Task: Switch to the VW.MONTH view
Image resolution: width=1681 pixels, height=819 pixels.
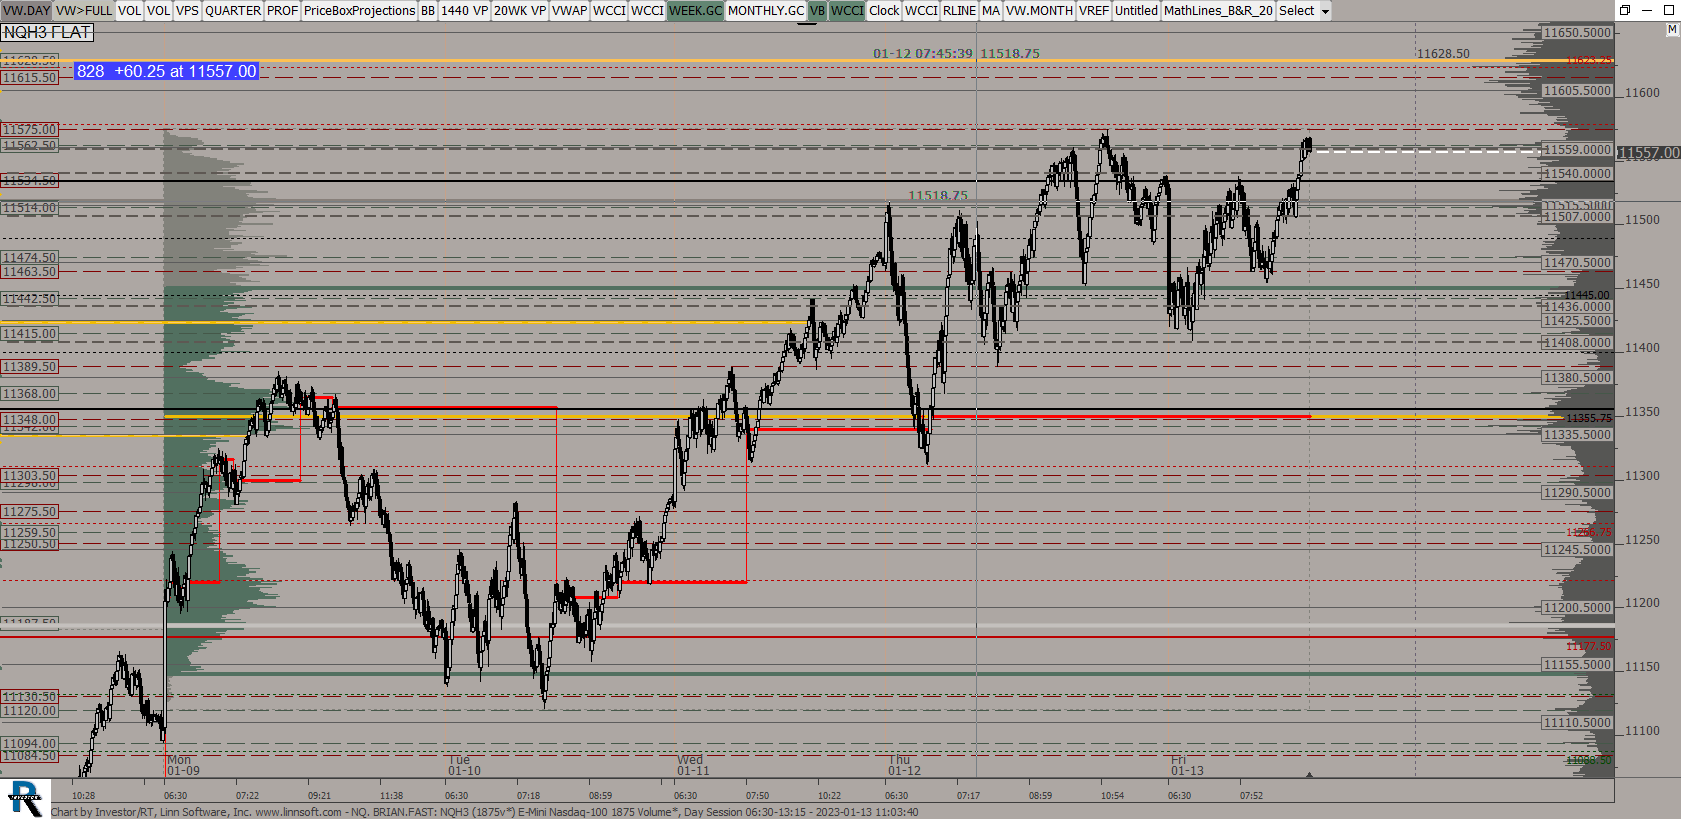Action: (x=1038, y=11)
